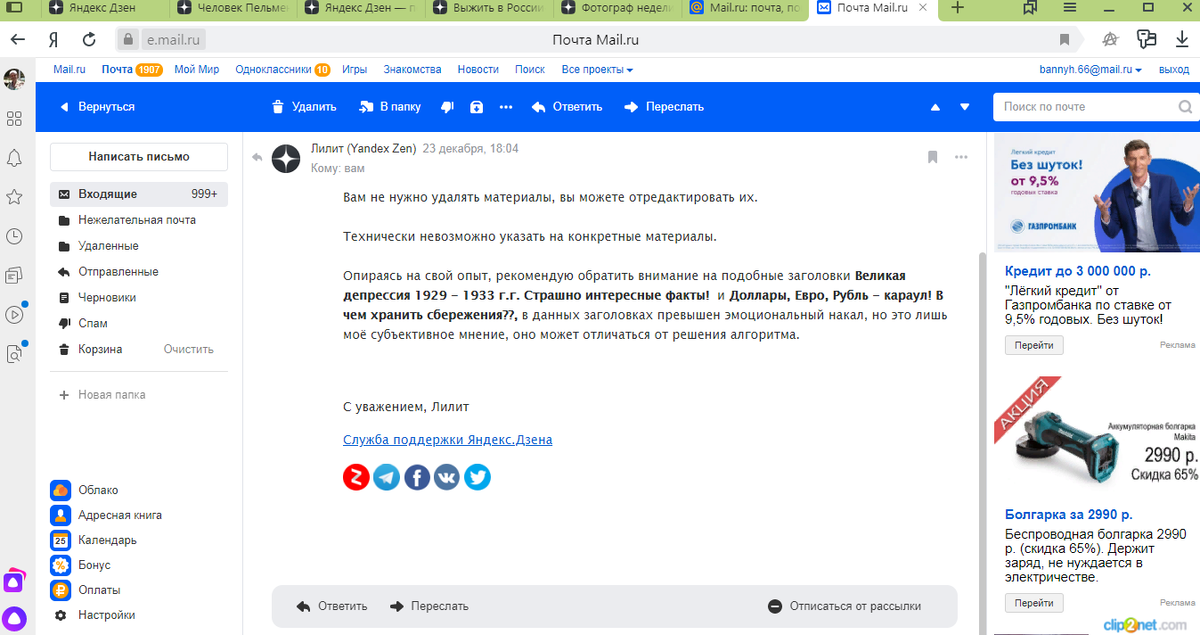Switch to the Фотограф недели browser tab
This screenshot has width=1200, height=635.
[x=618, y=9]
